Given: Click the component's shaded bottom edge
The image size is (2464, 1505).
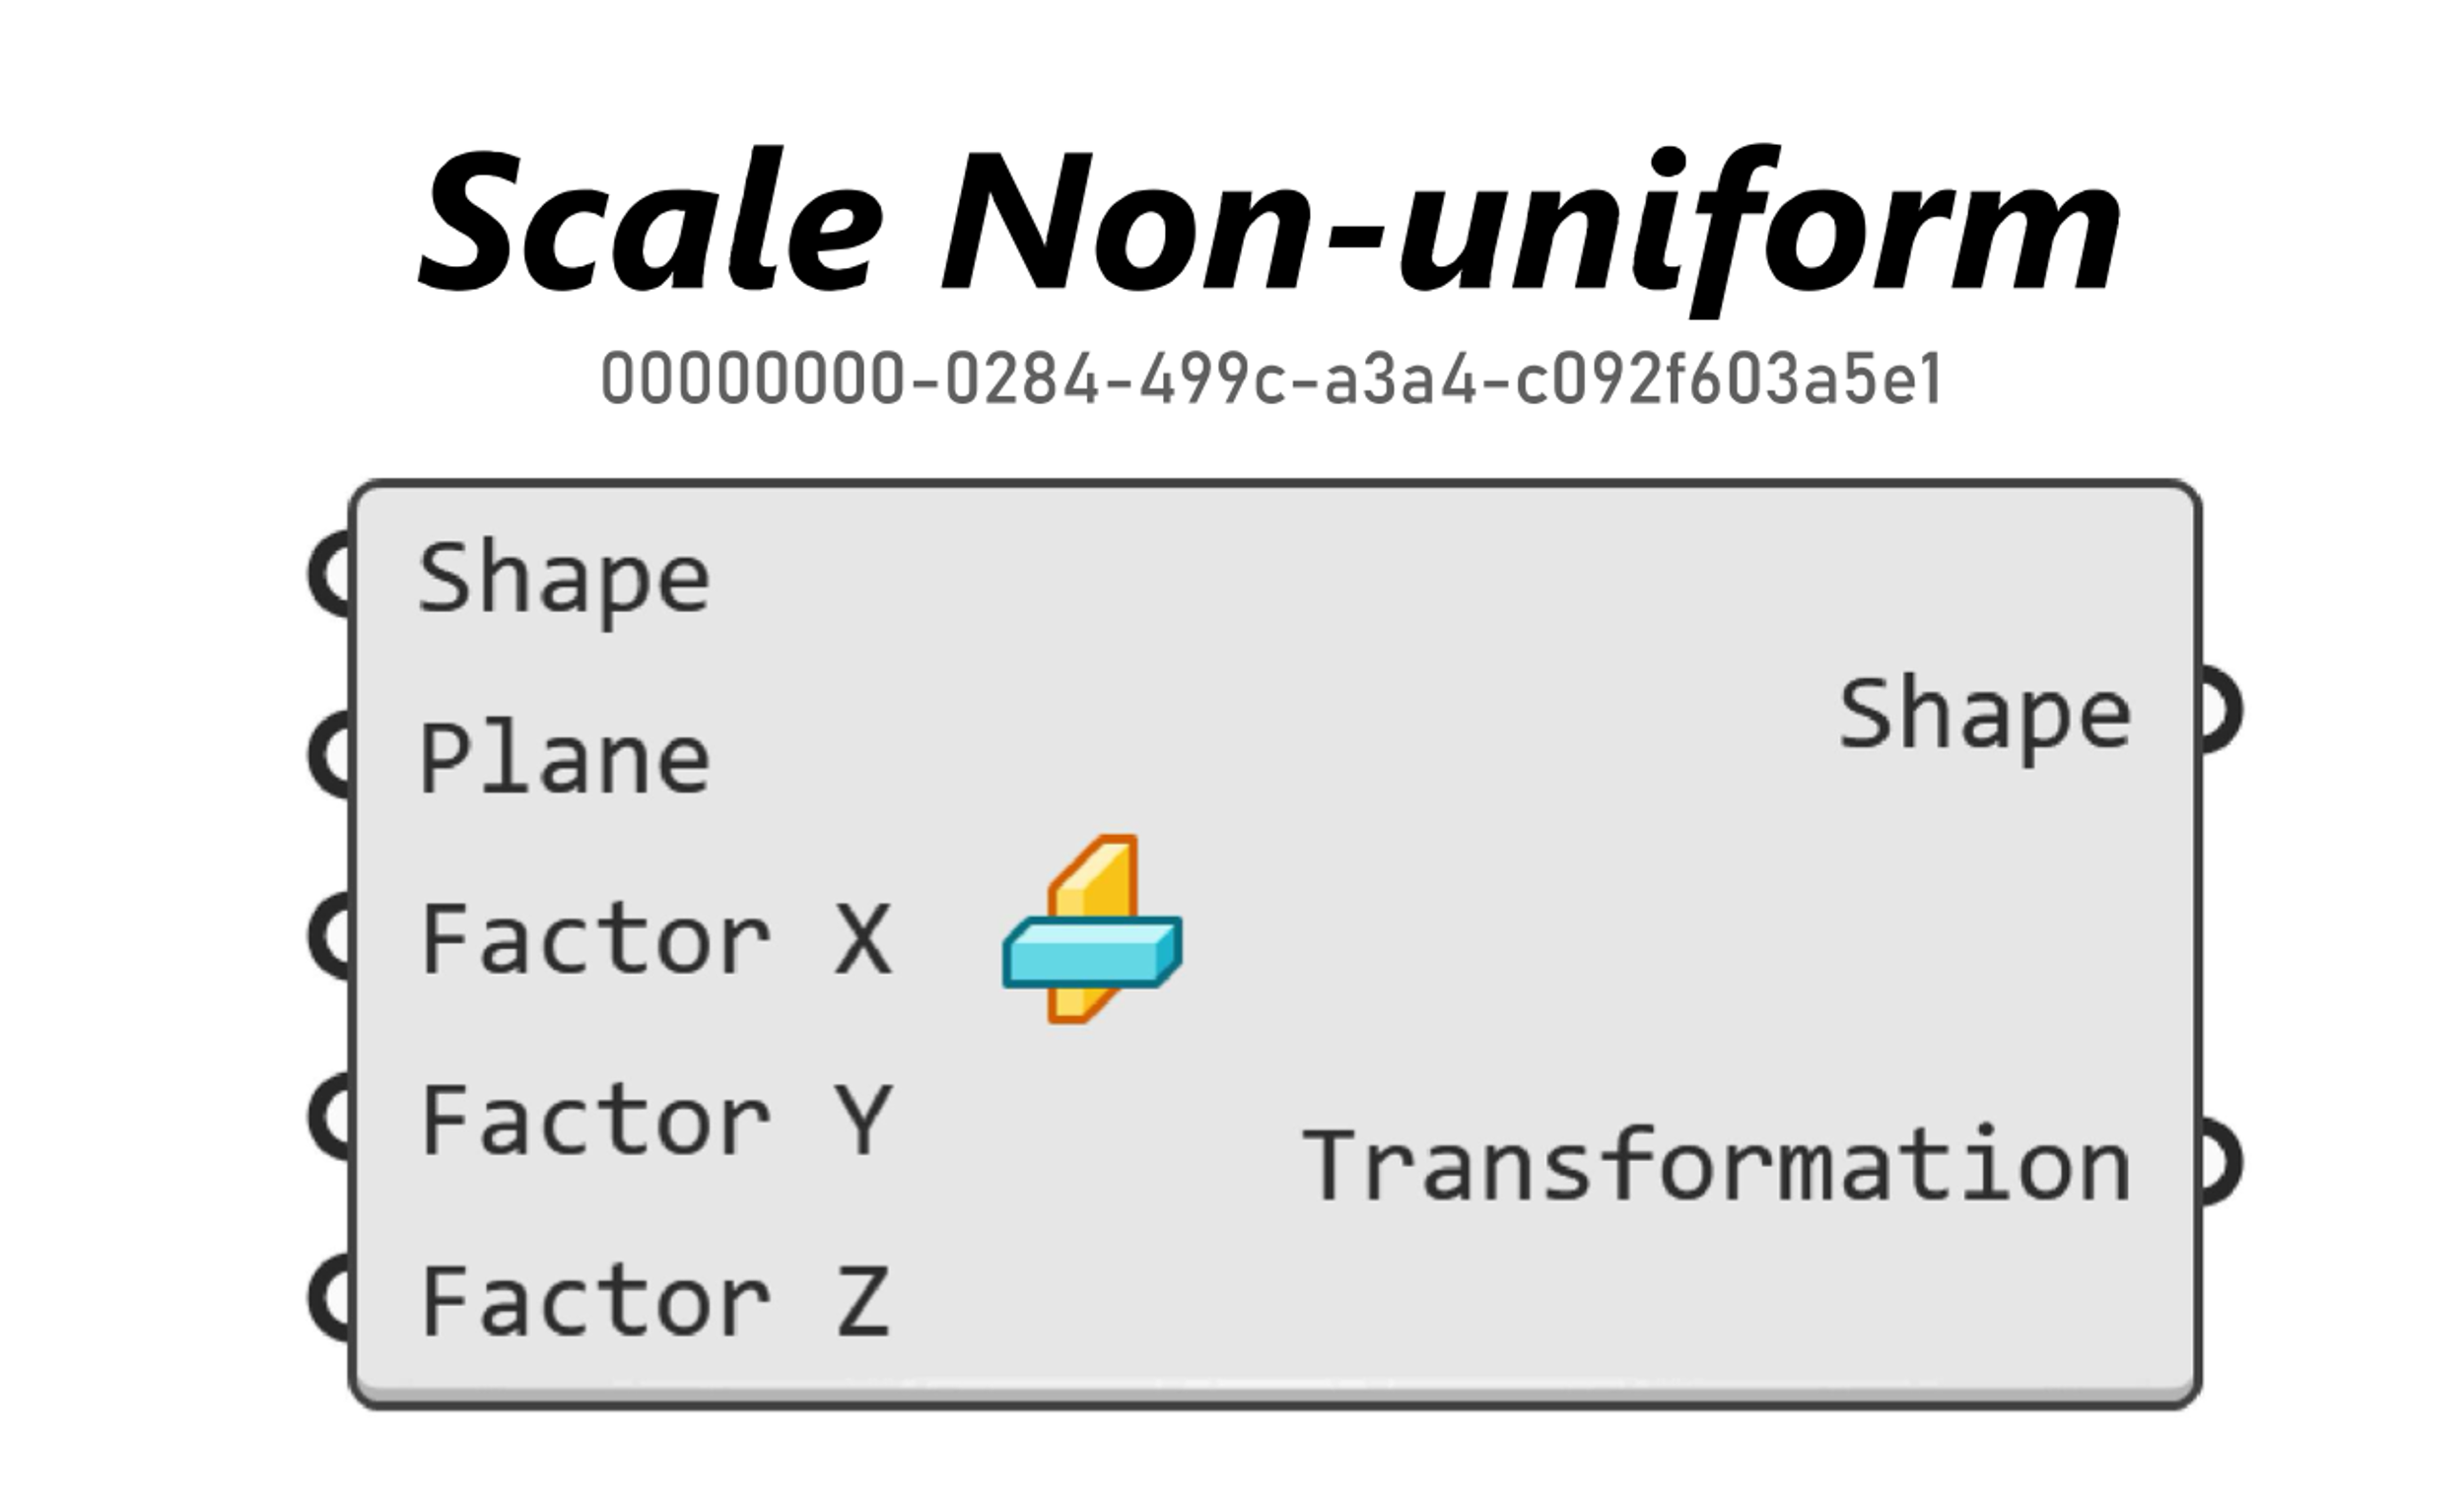Looking at the screenshot, I should pyautogui.click(x=1275, y=1393).
